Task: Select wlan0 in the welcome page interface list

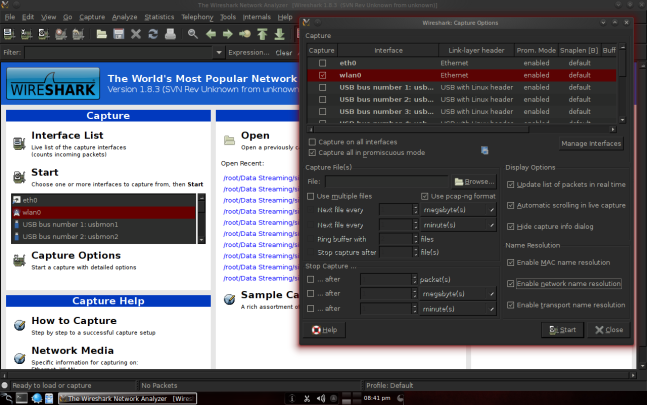Action: coord(104,212)
